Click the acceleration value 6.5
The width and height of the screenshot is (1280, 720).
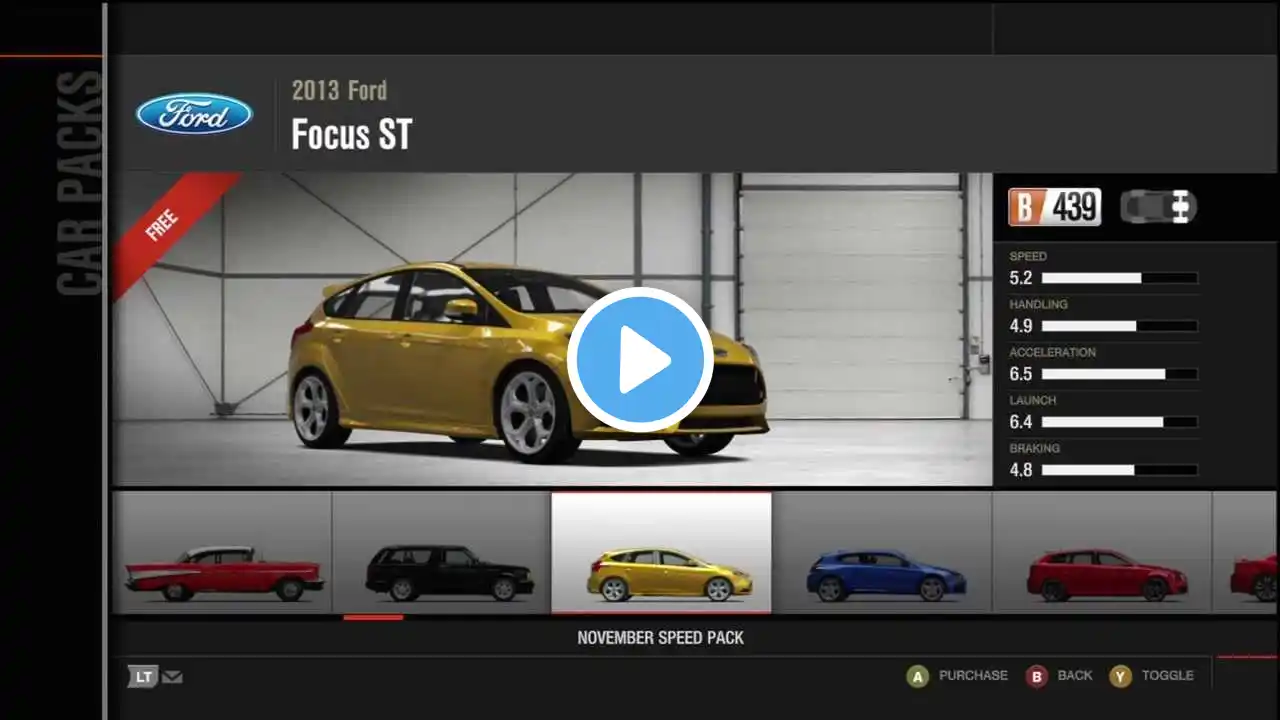pos(1021,374)
